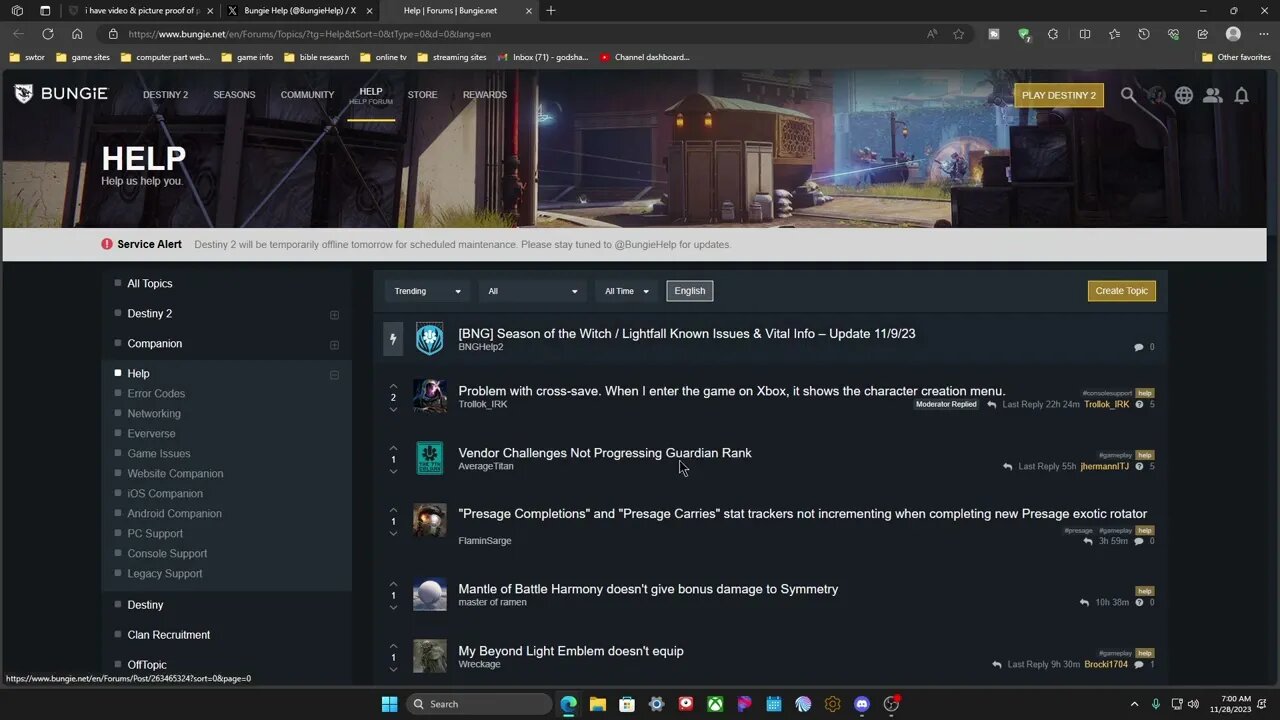
Task: Click the Bungie logo
Action: point(61,94)
